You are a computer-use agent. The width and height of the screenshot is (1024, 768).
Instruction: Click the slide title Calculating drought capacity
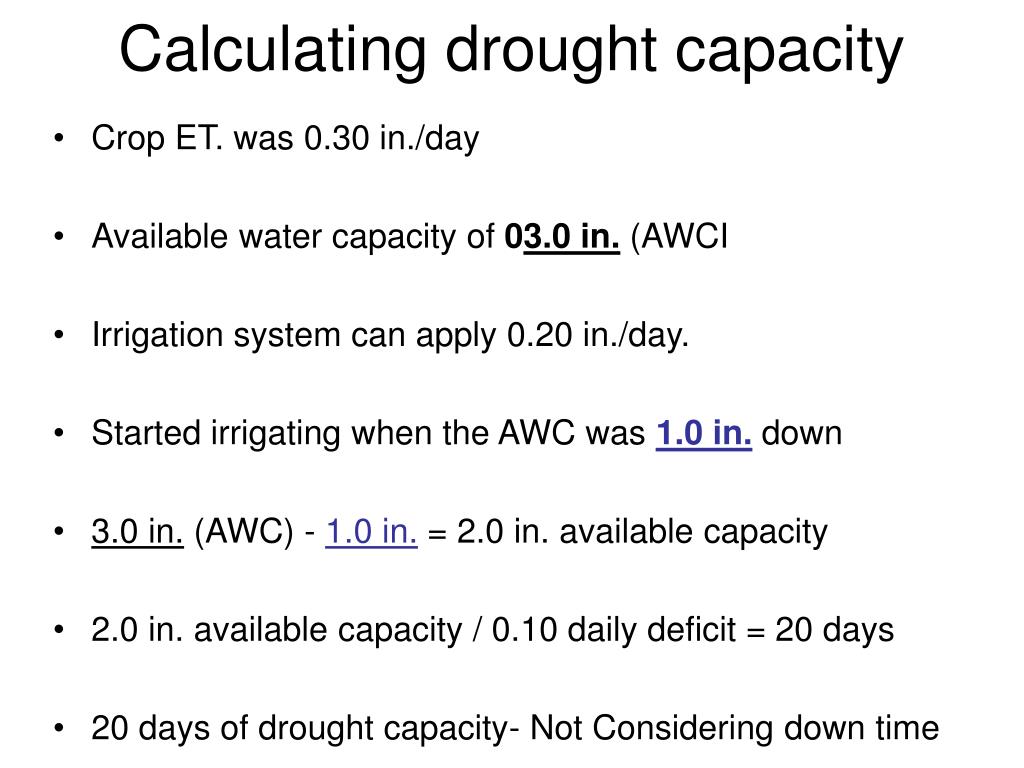(x=511, y=51)
